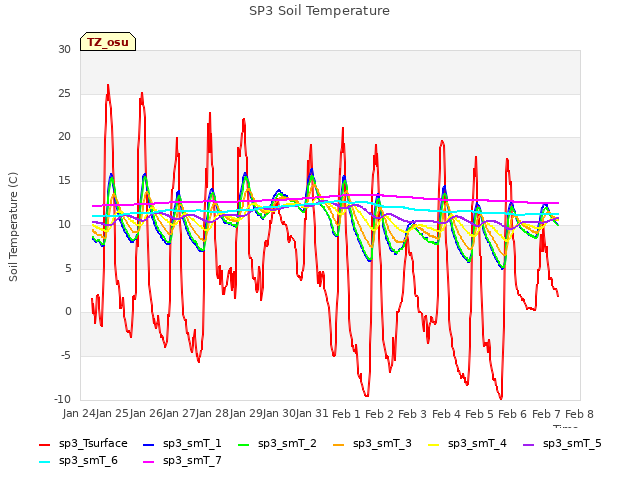Click the 20 y-axis tick label
Screen dimensions: 640x480
tap(64, 137)
